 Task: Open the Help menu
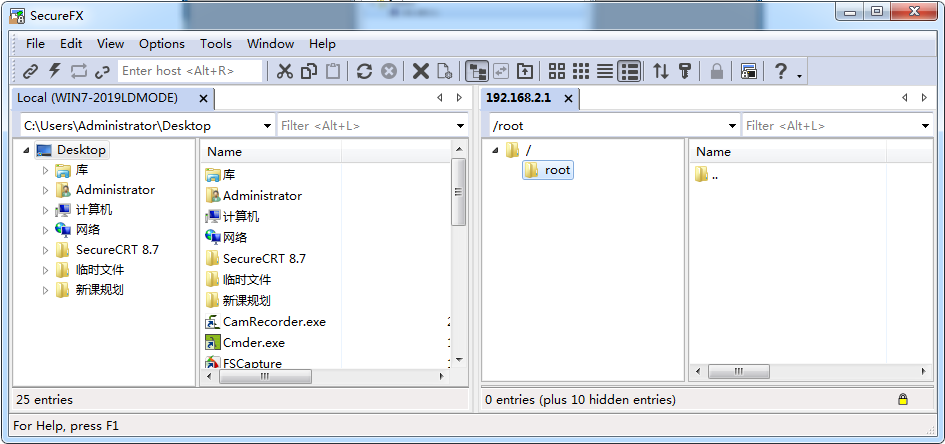(322, 44)
